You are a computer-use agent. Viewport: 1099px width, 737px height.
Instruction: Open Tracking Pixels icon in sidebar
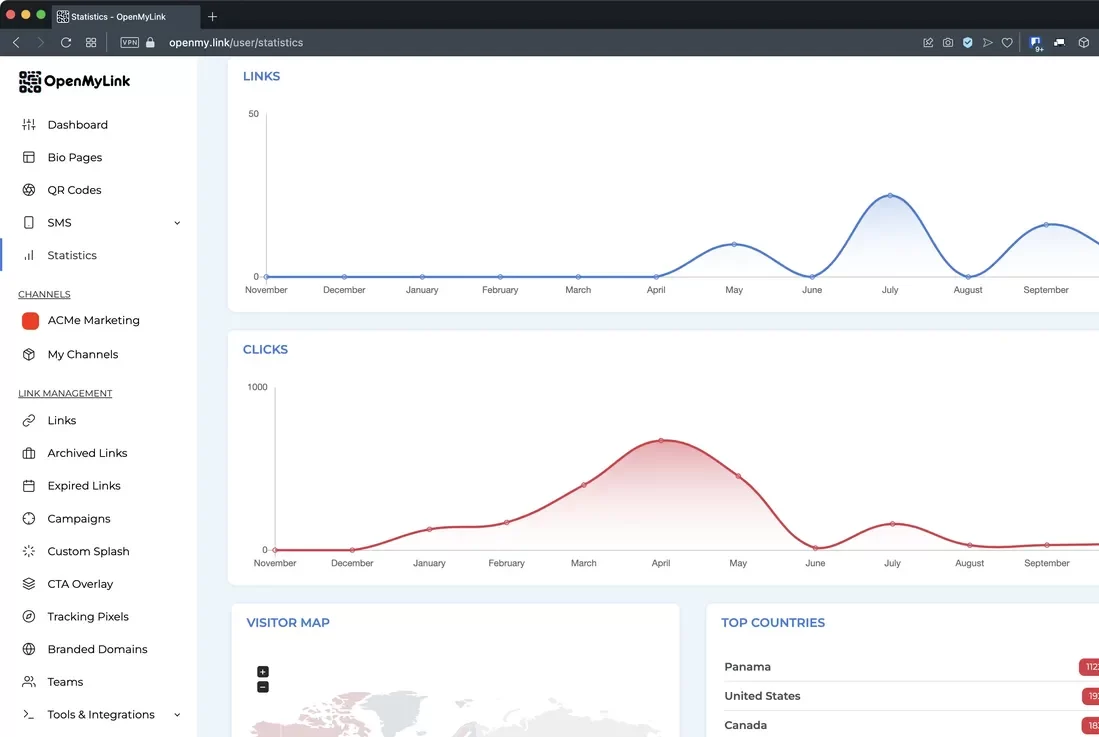coord(29,617)
